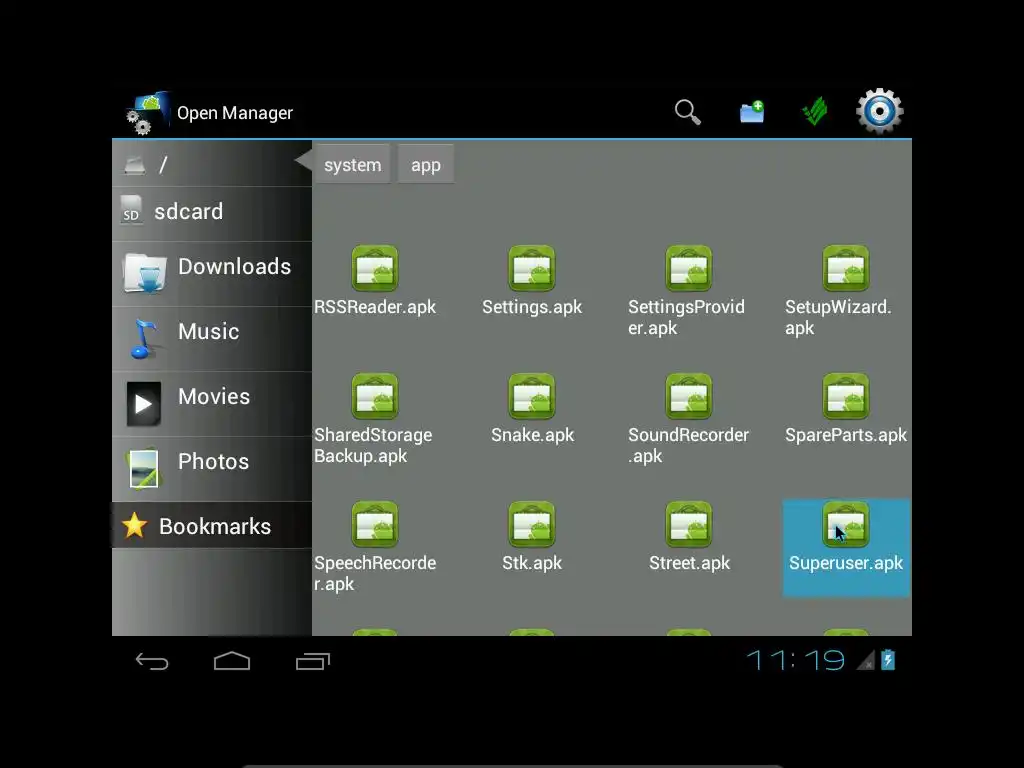Open the Bookmarks section

coord(212,525)
